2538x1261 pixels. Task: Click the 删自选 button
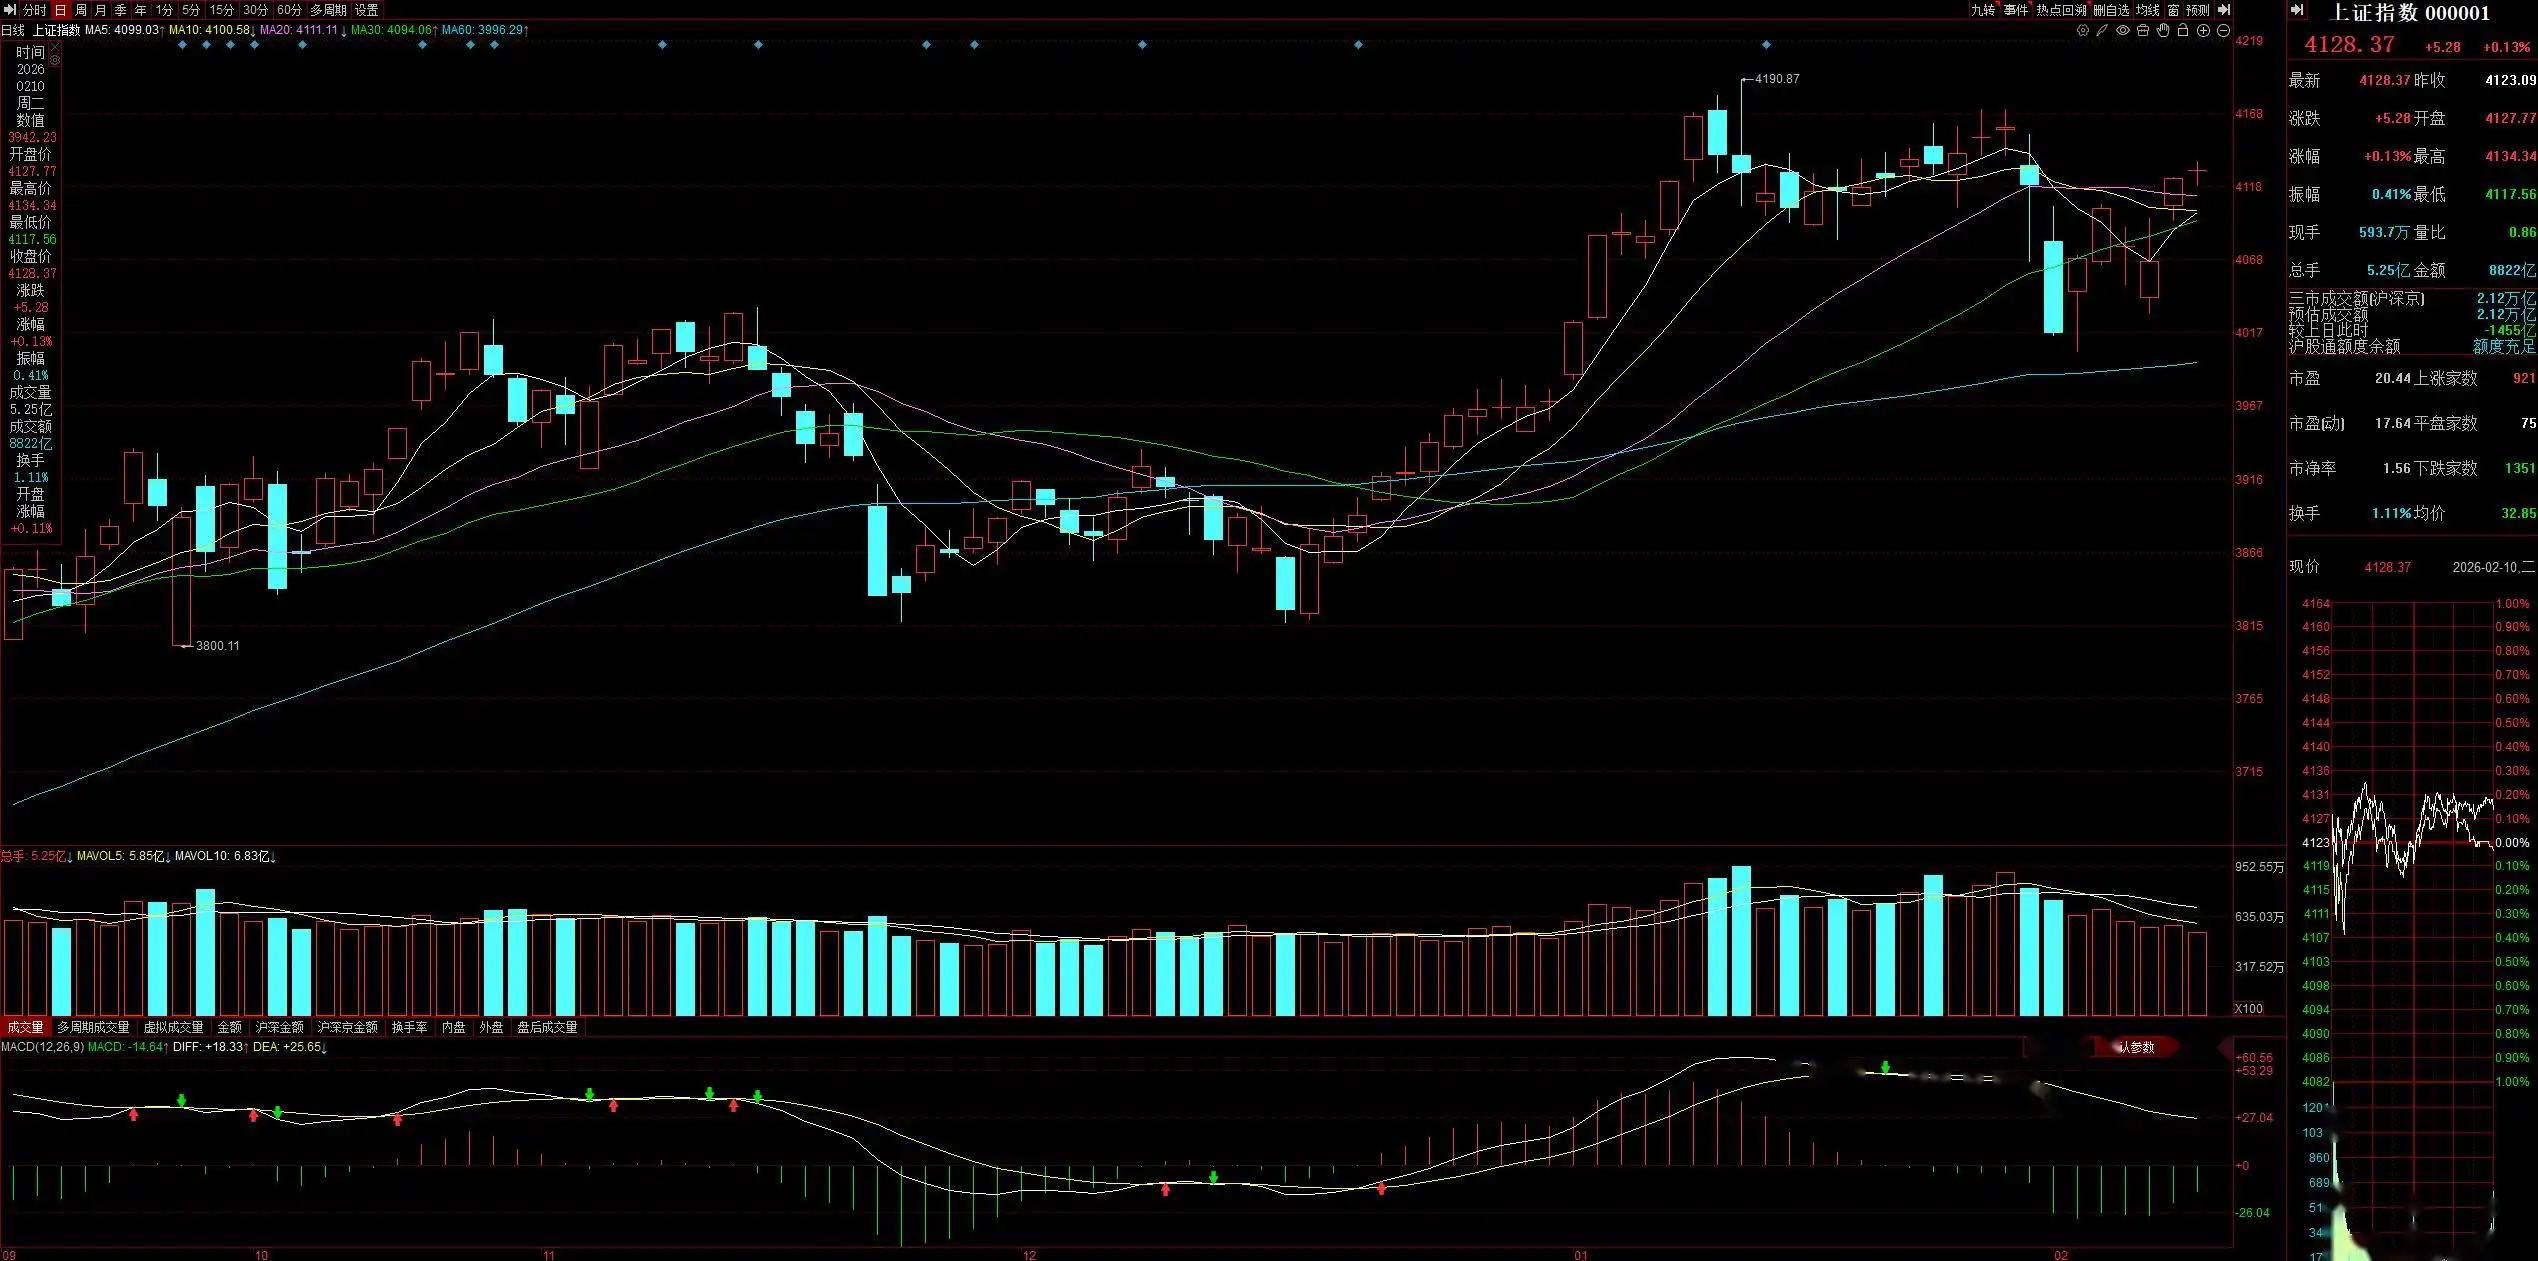(2111, 10)
